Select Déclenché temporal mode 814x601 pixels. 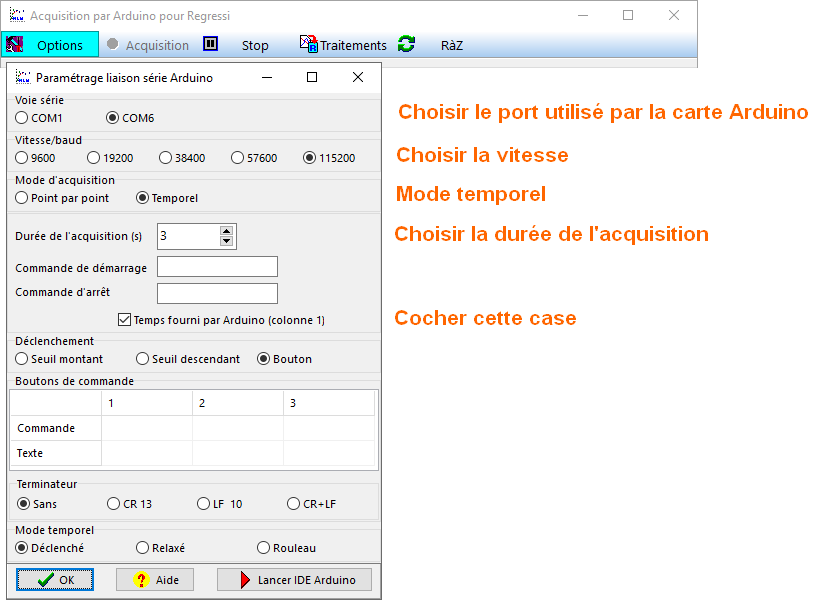tap(49, 548)
